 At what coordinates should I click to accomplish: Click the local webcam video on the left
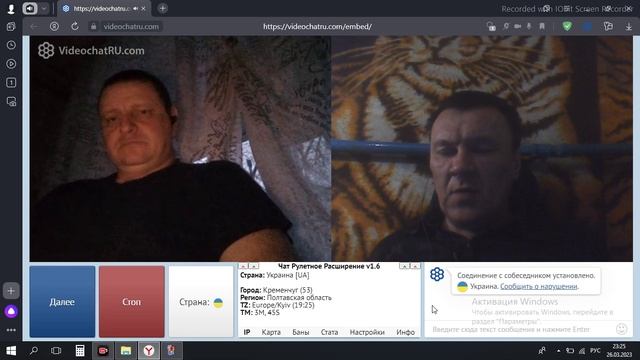tap(180, 149)
